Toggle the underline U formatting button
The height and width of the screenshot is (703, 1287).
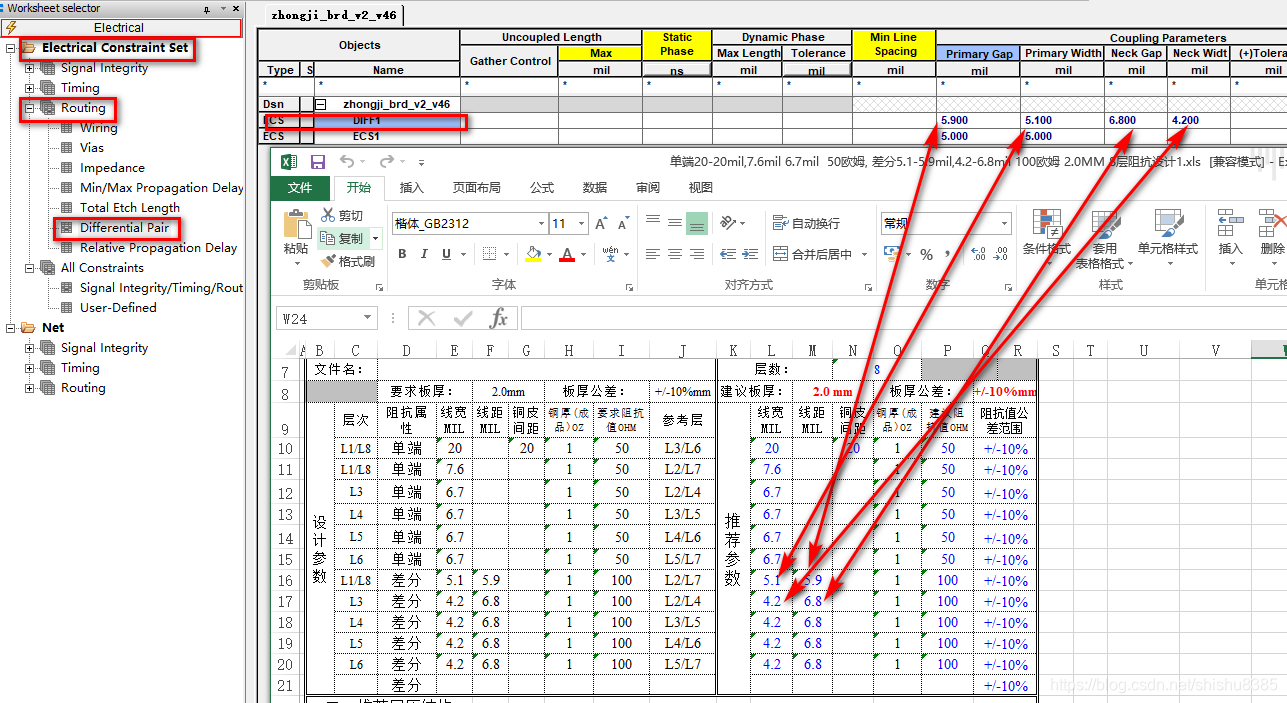pos(454,254)
